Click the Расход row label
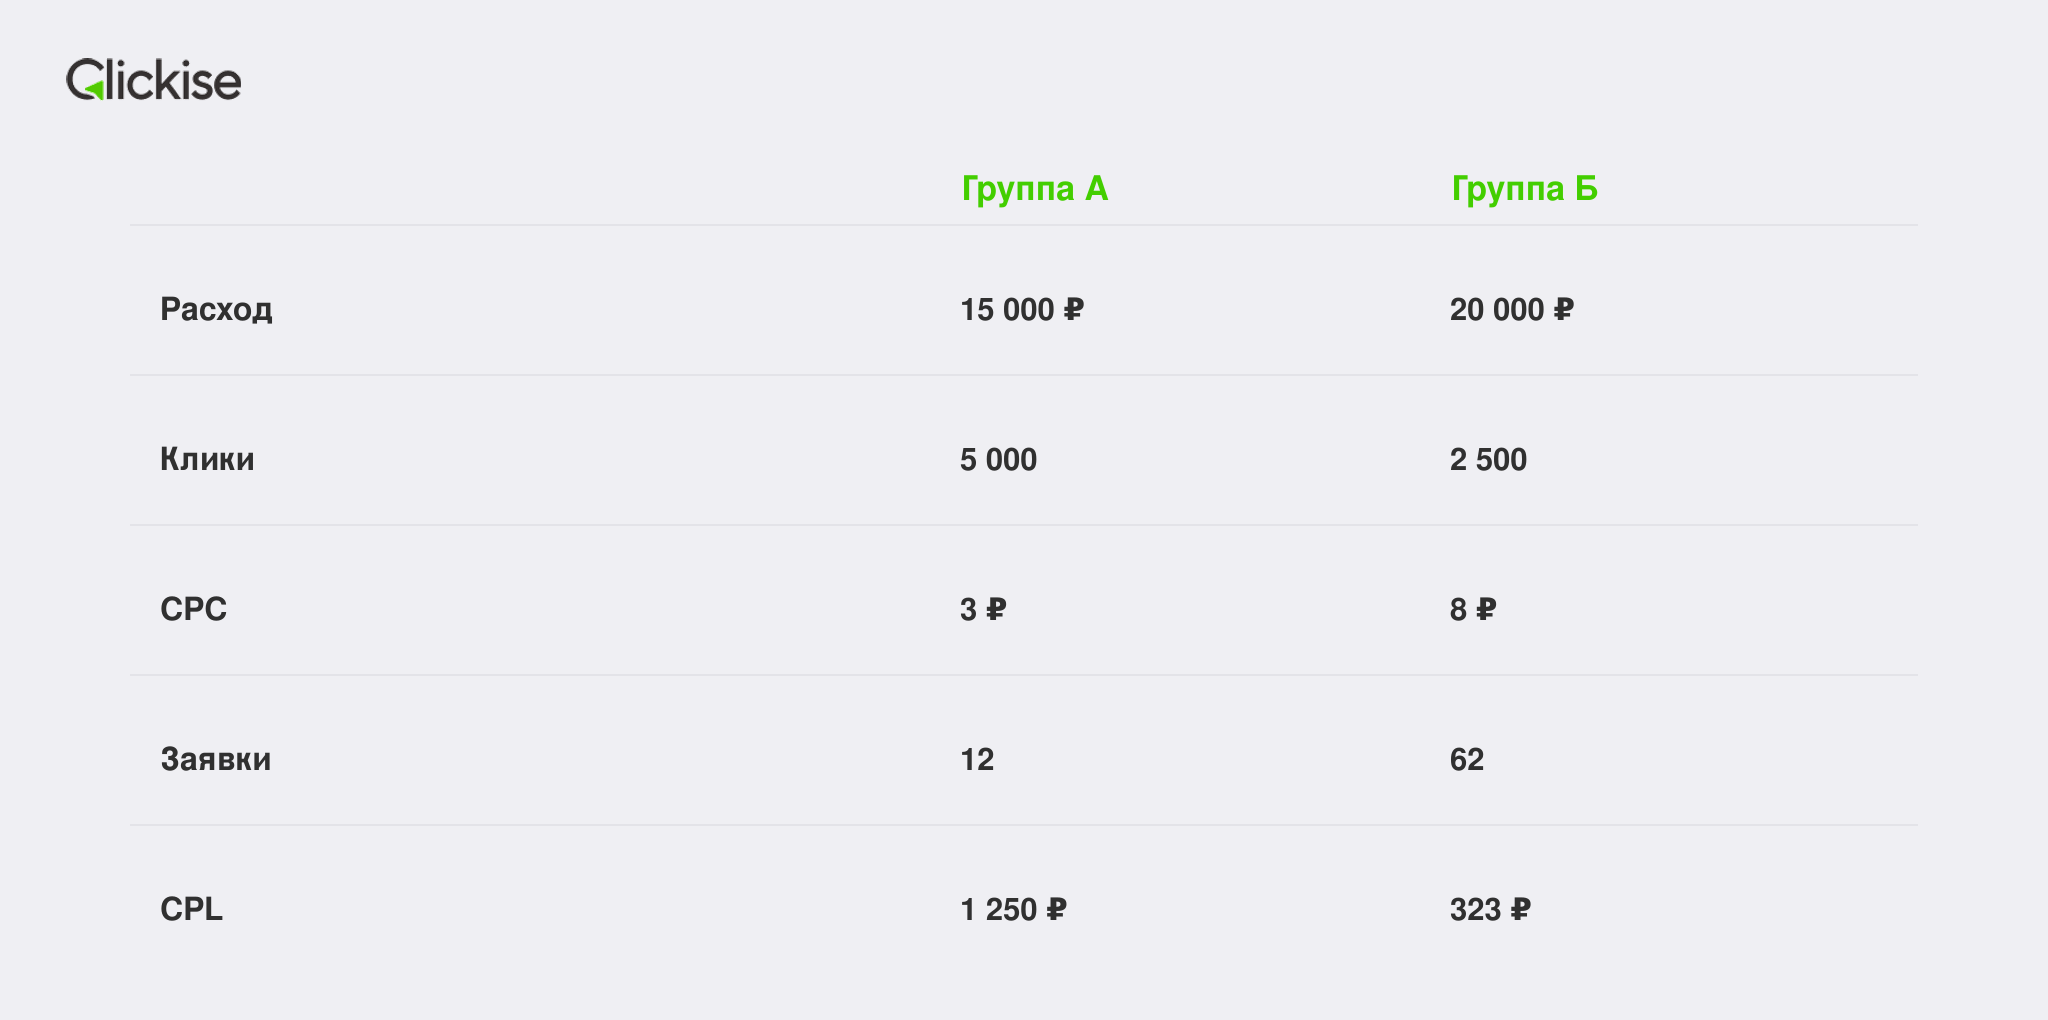This screenshot has width=2048, height=1020. click(x=216, y=309)
